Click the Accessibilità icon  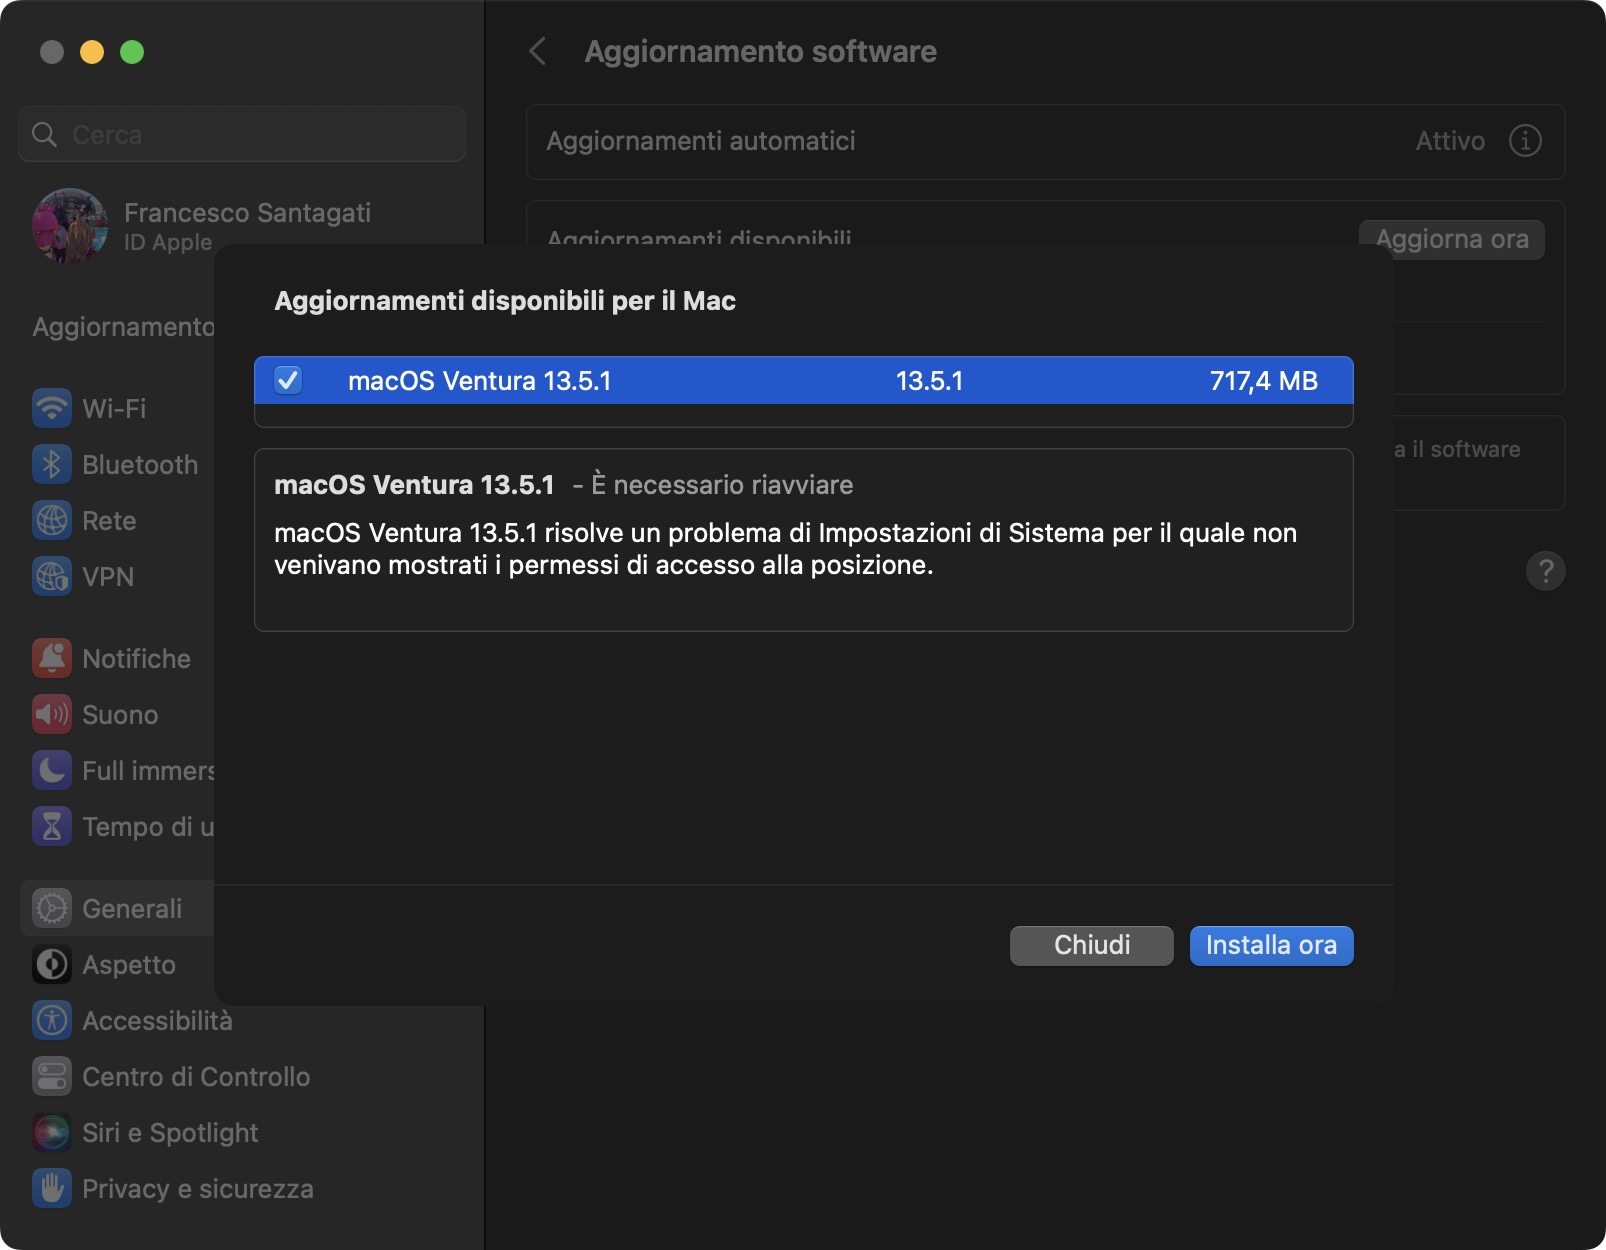(52, 1020)
